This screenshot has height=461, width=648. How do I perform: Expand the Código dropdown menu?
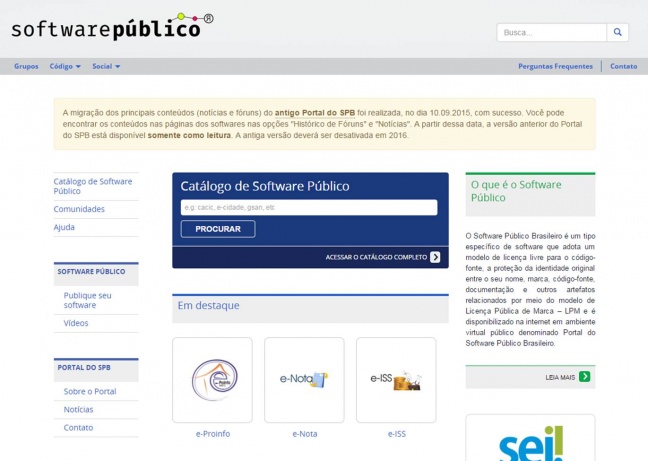click(x=65, y=66)
